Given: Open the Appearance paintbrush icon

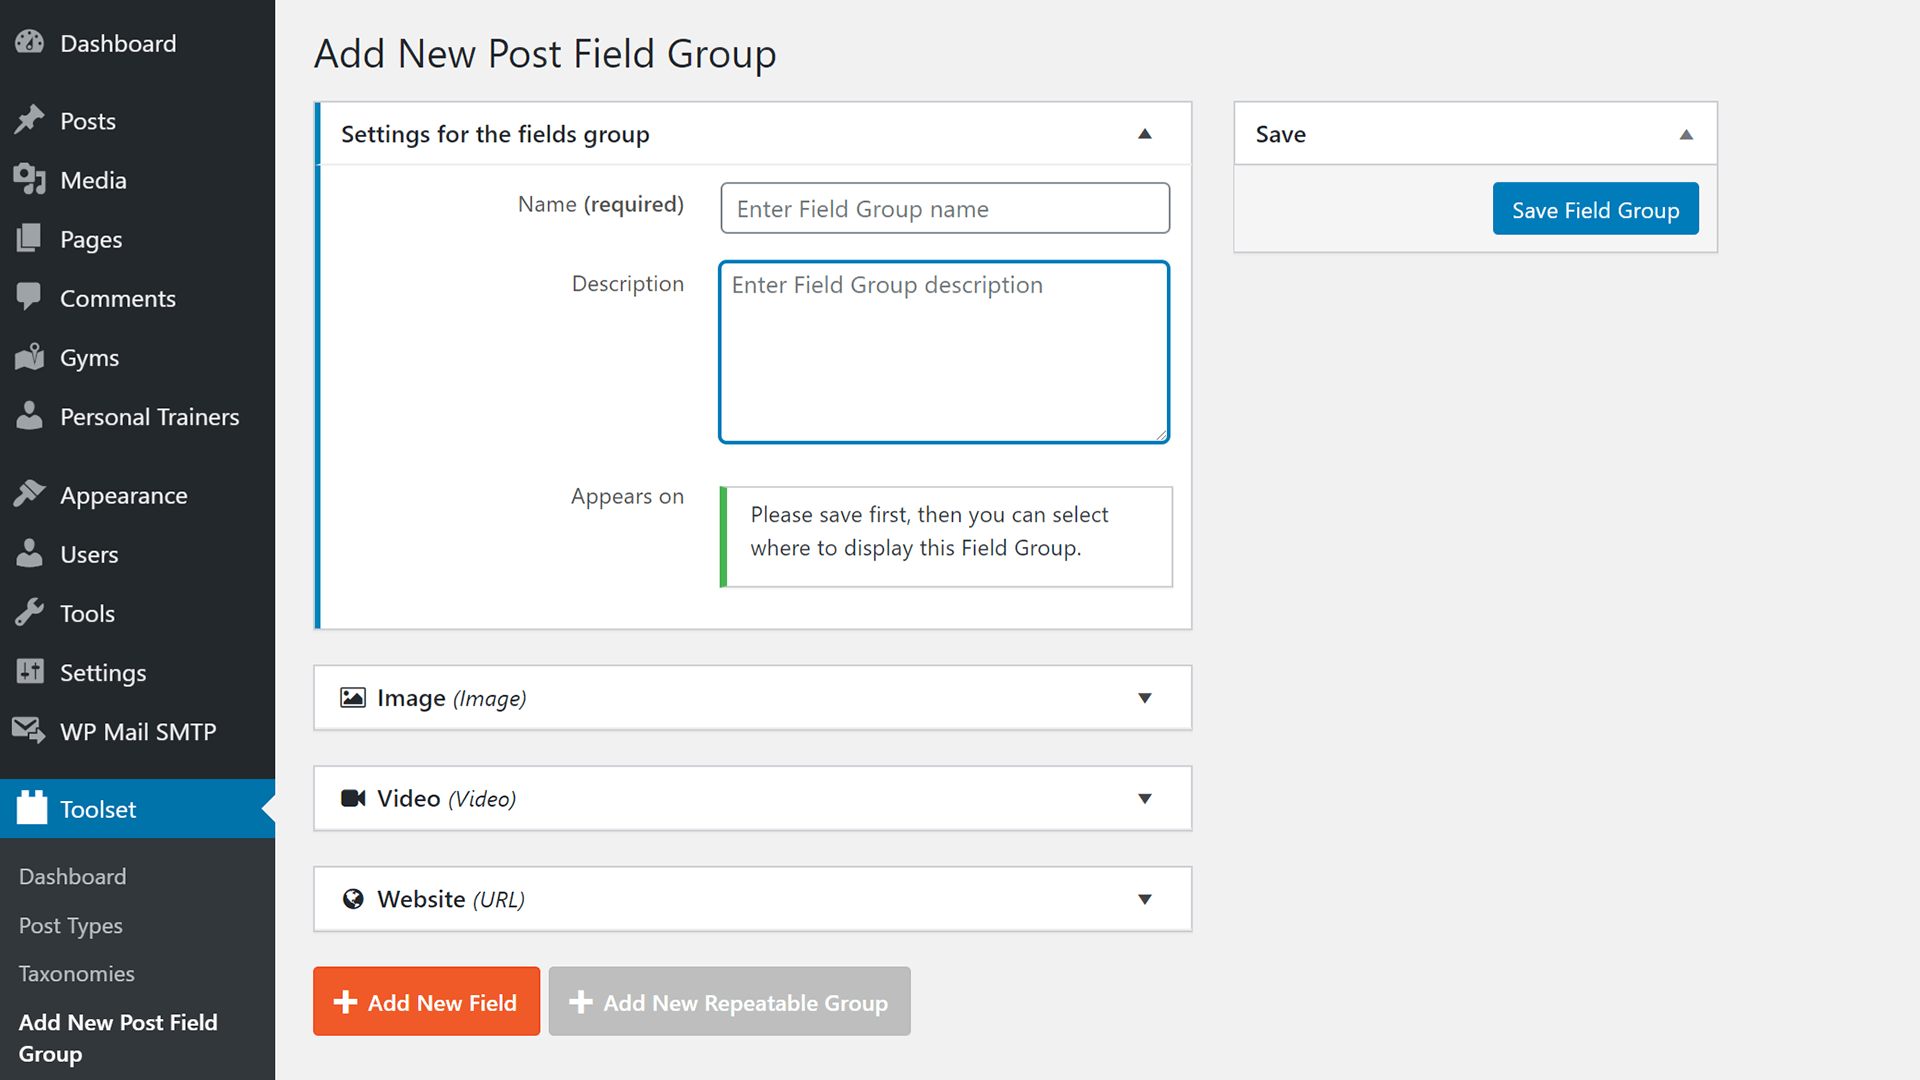Looking at the screenshot, I should [x=30, y=494].
